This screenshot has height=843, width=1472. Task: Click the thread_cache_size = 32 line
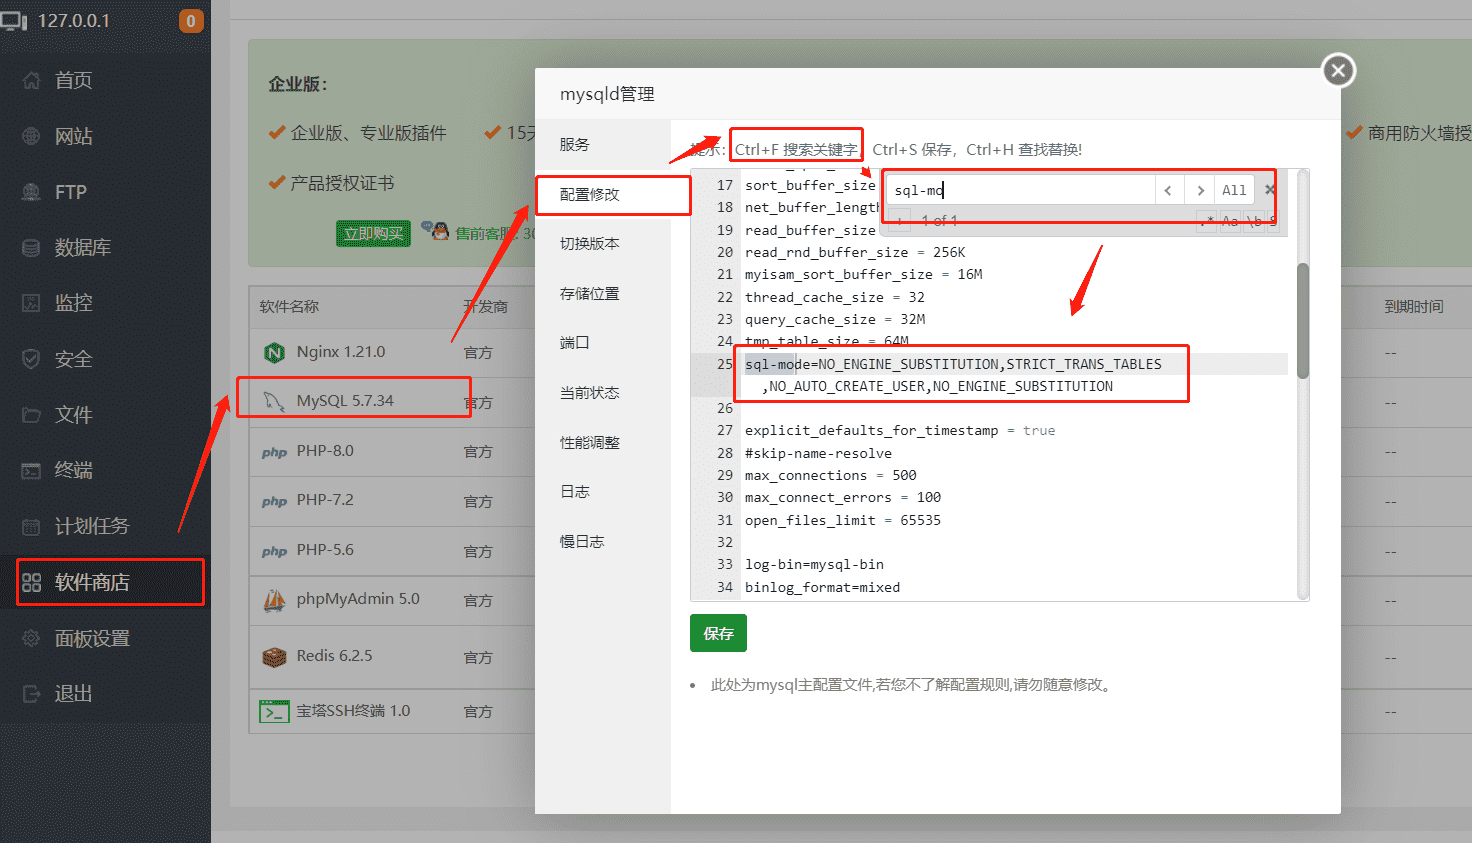(834, 297)
